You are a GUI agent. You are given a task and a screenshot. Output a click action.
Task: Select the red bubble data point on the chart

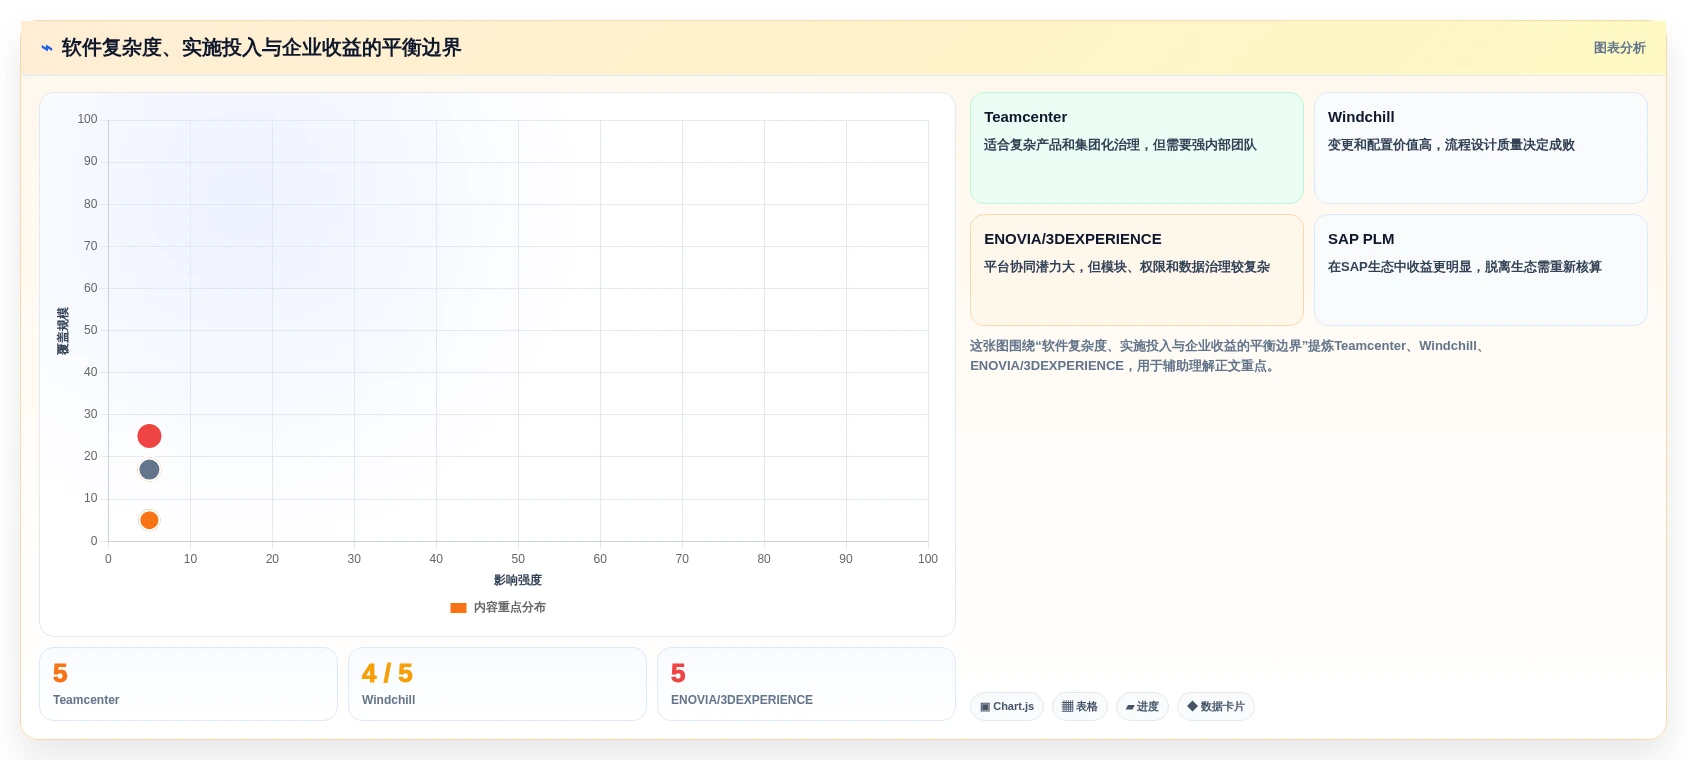tap(149, 436)
